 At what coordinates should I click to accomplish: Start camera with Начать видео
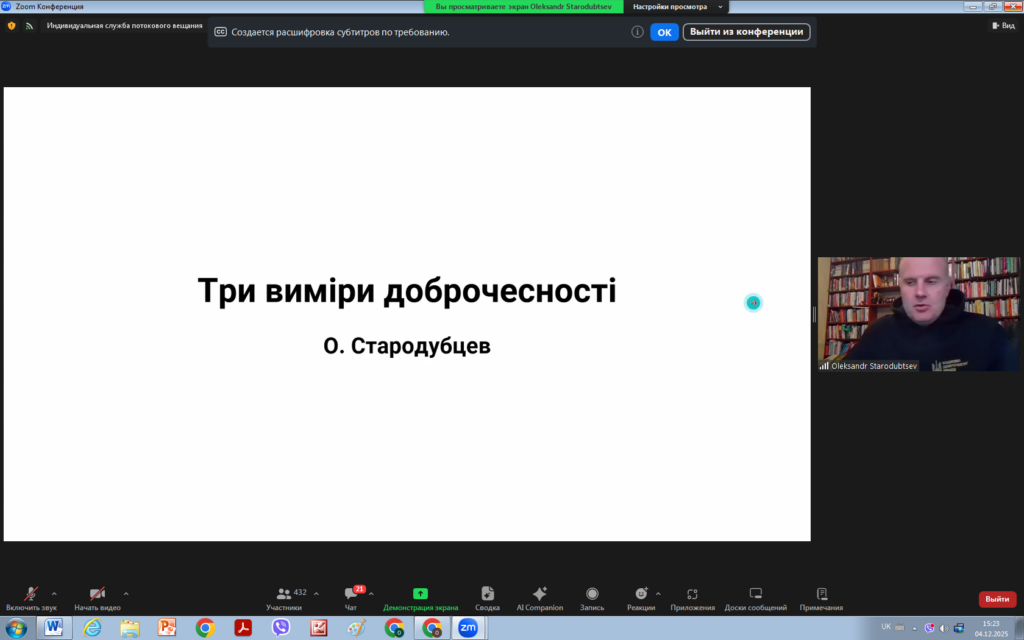pyautogui.click(x=97, y=597)
